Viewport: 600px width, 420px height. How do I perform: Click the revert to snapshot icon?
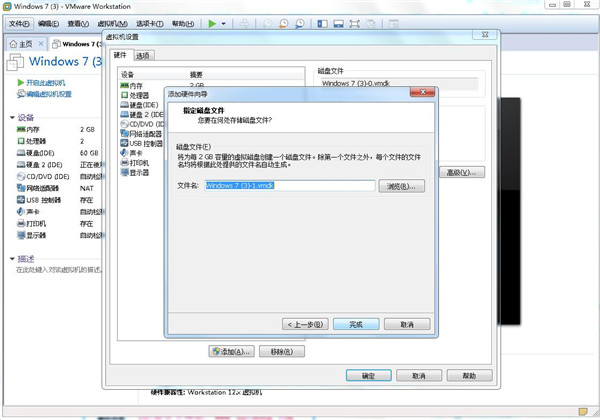284,24
